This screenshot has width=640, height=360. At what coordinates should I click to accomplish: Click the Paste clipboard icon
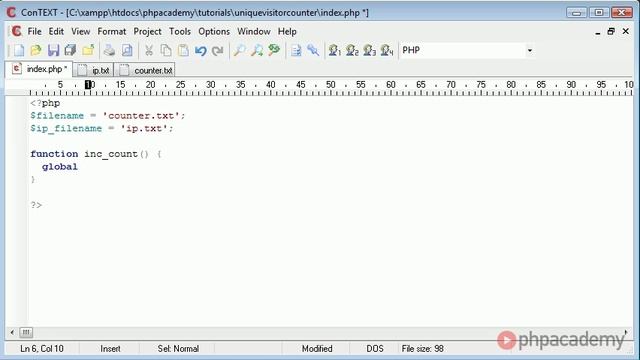coord(183,50)
